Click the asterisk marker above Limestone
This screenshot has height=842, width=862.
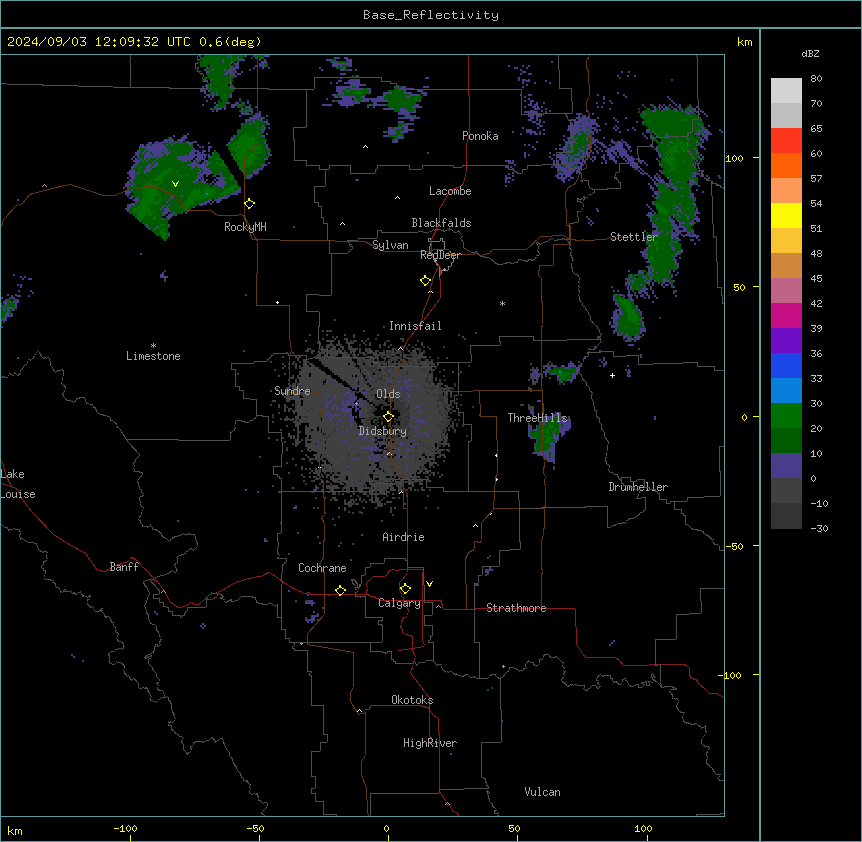153,346
